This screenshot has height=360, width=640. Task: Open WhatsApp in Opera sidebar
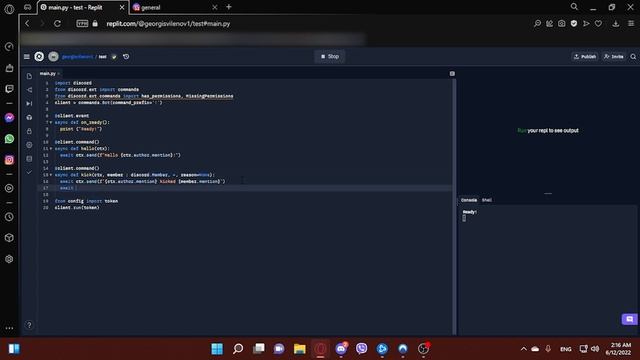point(9,139)
